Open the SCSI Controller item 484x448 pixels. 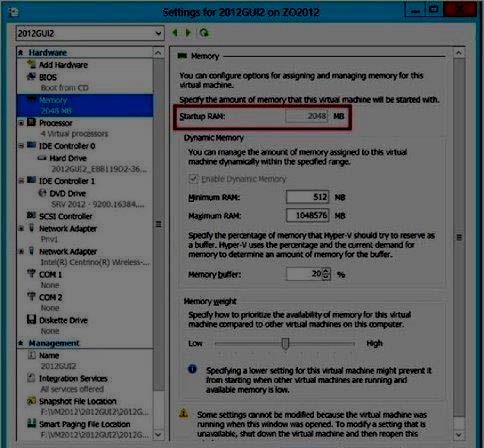tap(65, 216)
